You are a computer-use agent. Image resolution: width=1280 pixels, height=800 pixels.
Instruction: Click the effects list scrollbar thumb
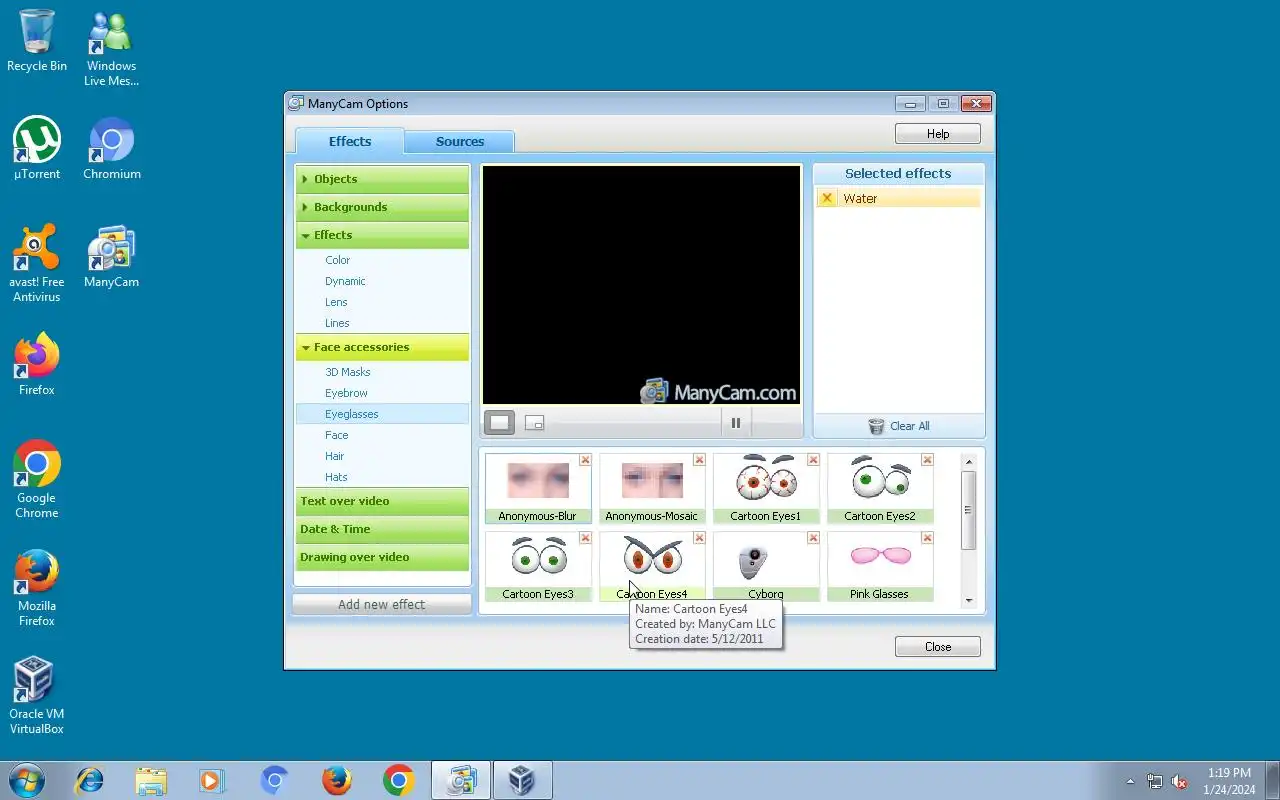968,510
